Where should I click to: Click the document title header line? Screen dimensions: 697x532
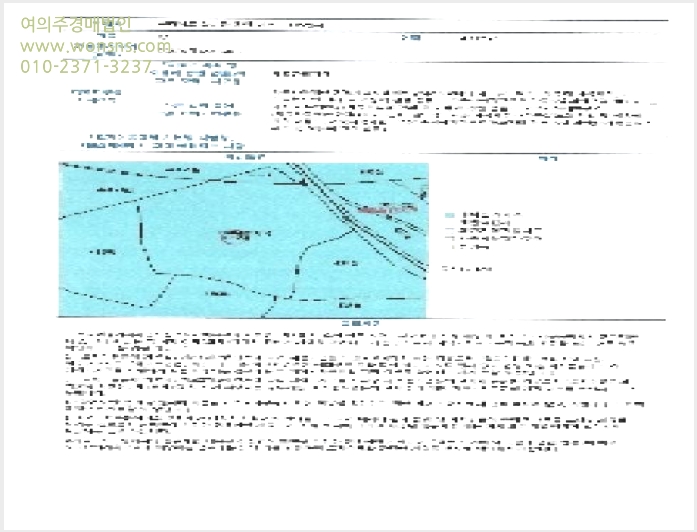tap(240, 25)
